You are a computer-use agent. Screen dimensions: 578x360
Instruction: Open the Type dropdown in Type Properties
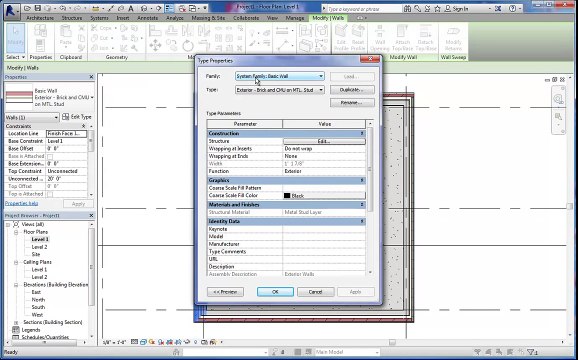[321, 90]
